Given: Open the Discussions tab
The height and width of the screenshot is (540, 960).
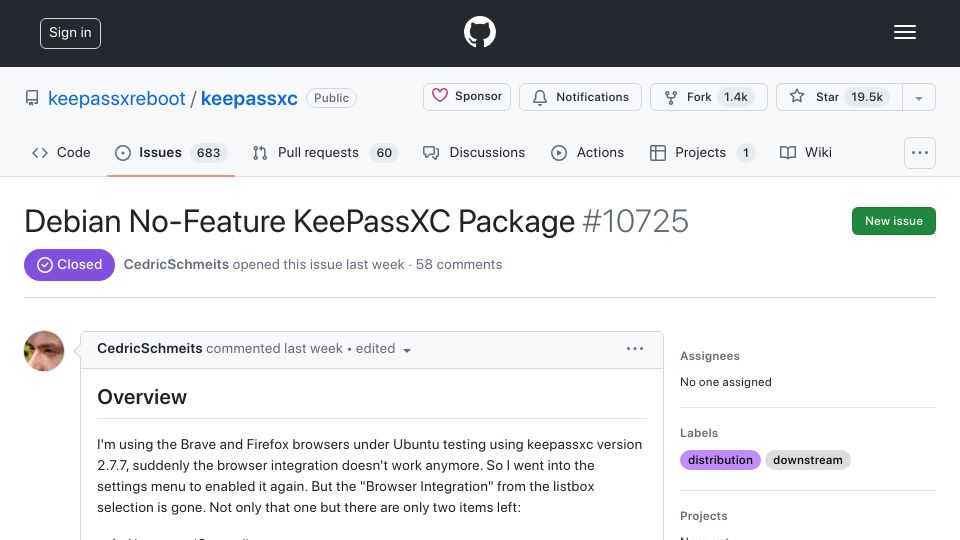Looking at the screenshot, I should [473, 152].
